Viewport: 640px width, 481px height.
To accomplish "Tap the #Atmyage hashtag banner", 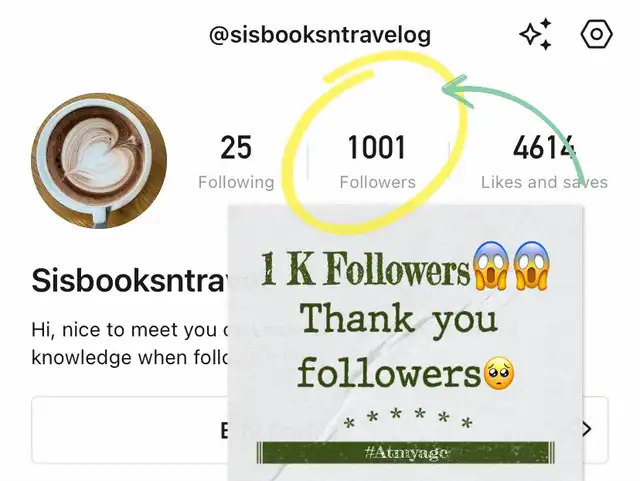I will point(405,452).
